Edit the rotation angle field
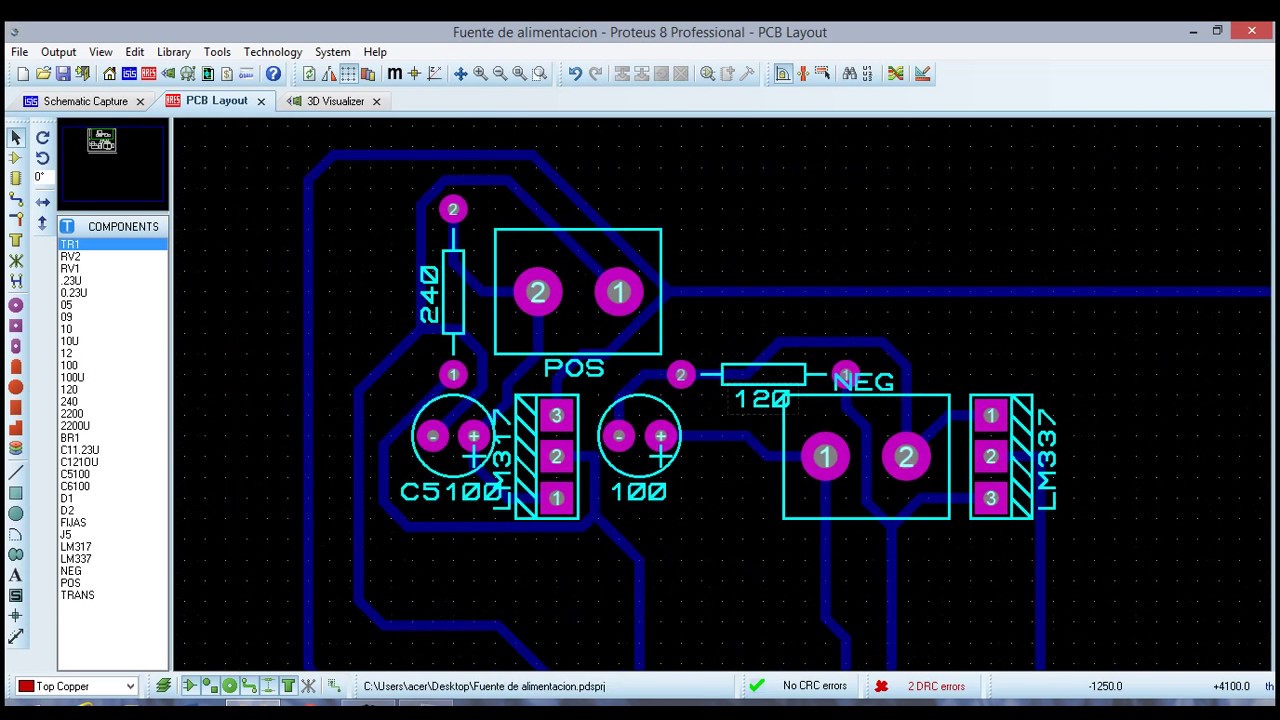Image resolution: width=1280 pixels, height=720 pixels. pos(42,177)
